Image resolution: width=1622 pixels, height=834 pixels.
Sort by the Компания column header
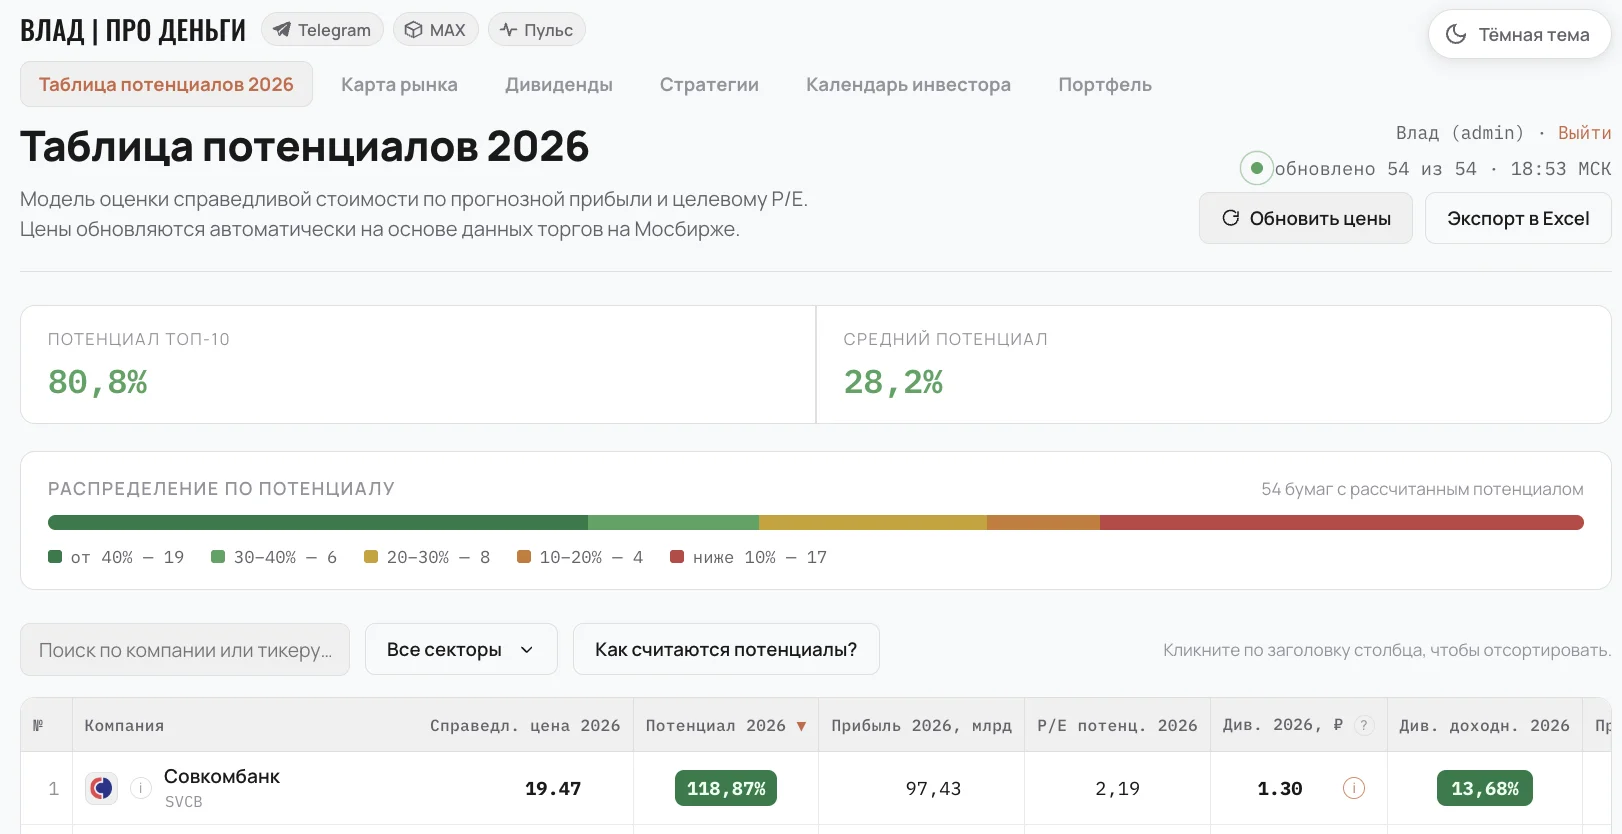point(124,726)
